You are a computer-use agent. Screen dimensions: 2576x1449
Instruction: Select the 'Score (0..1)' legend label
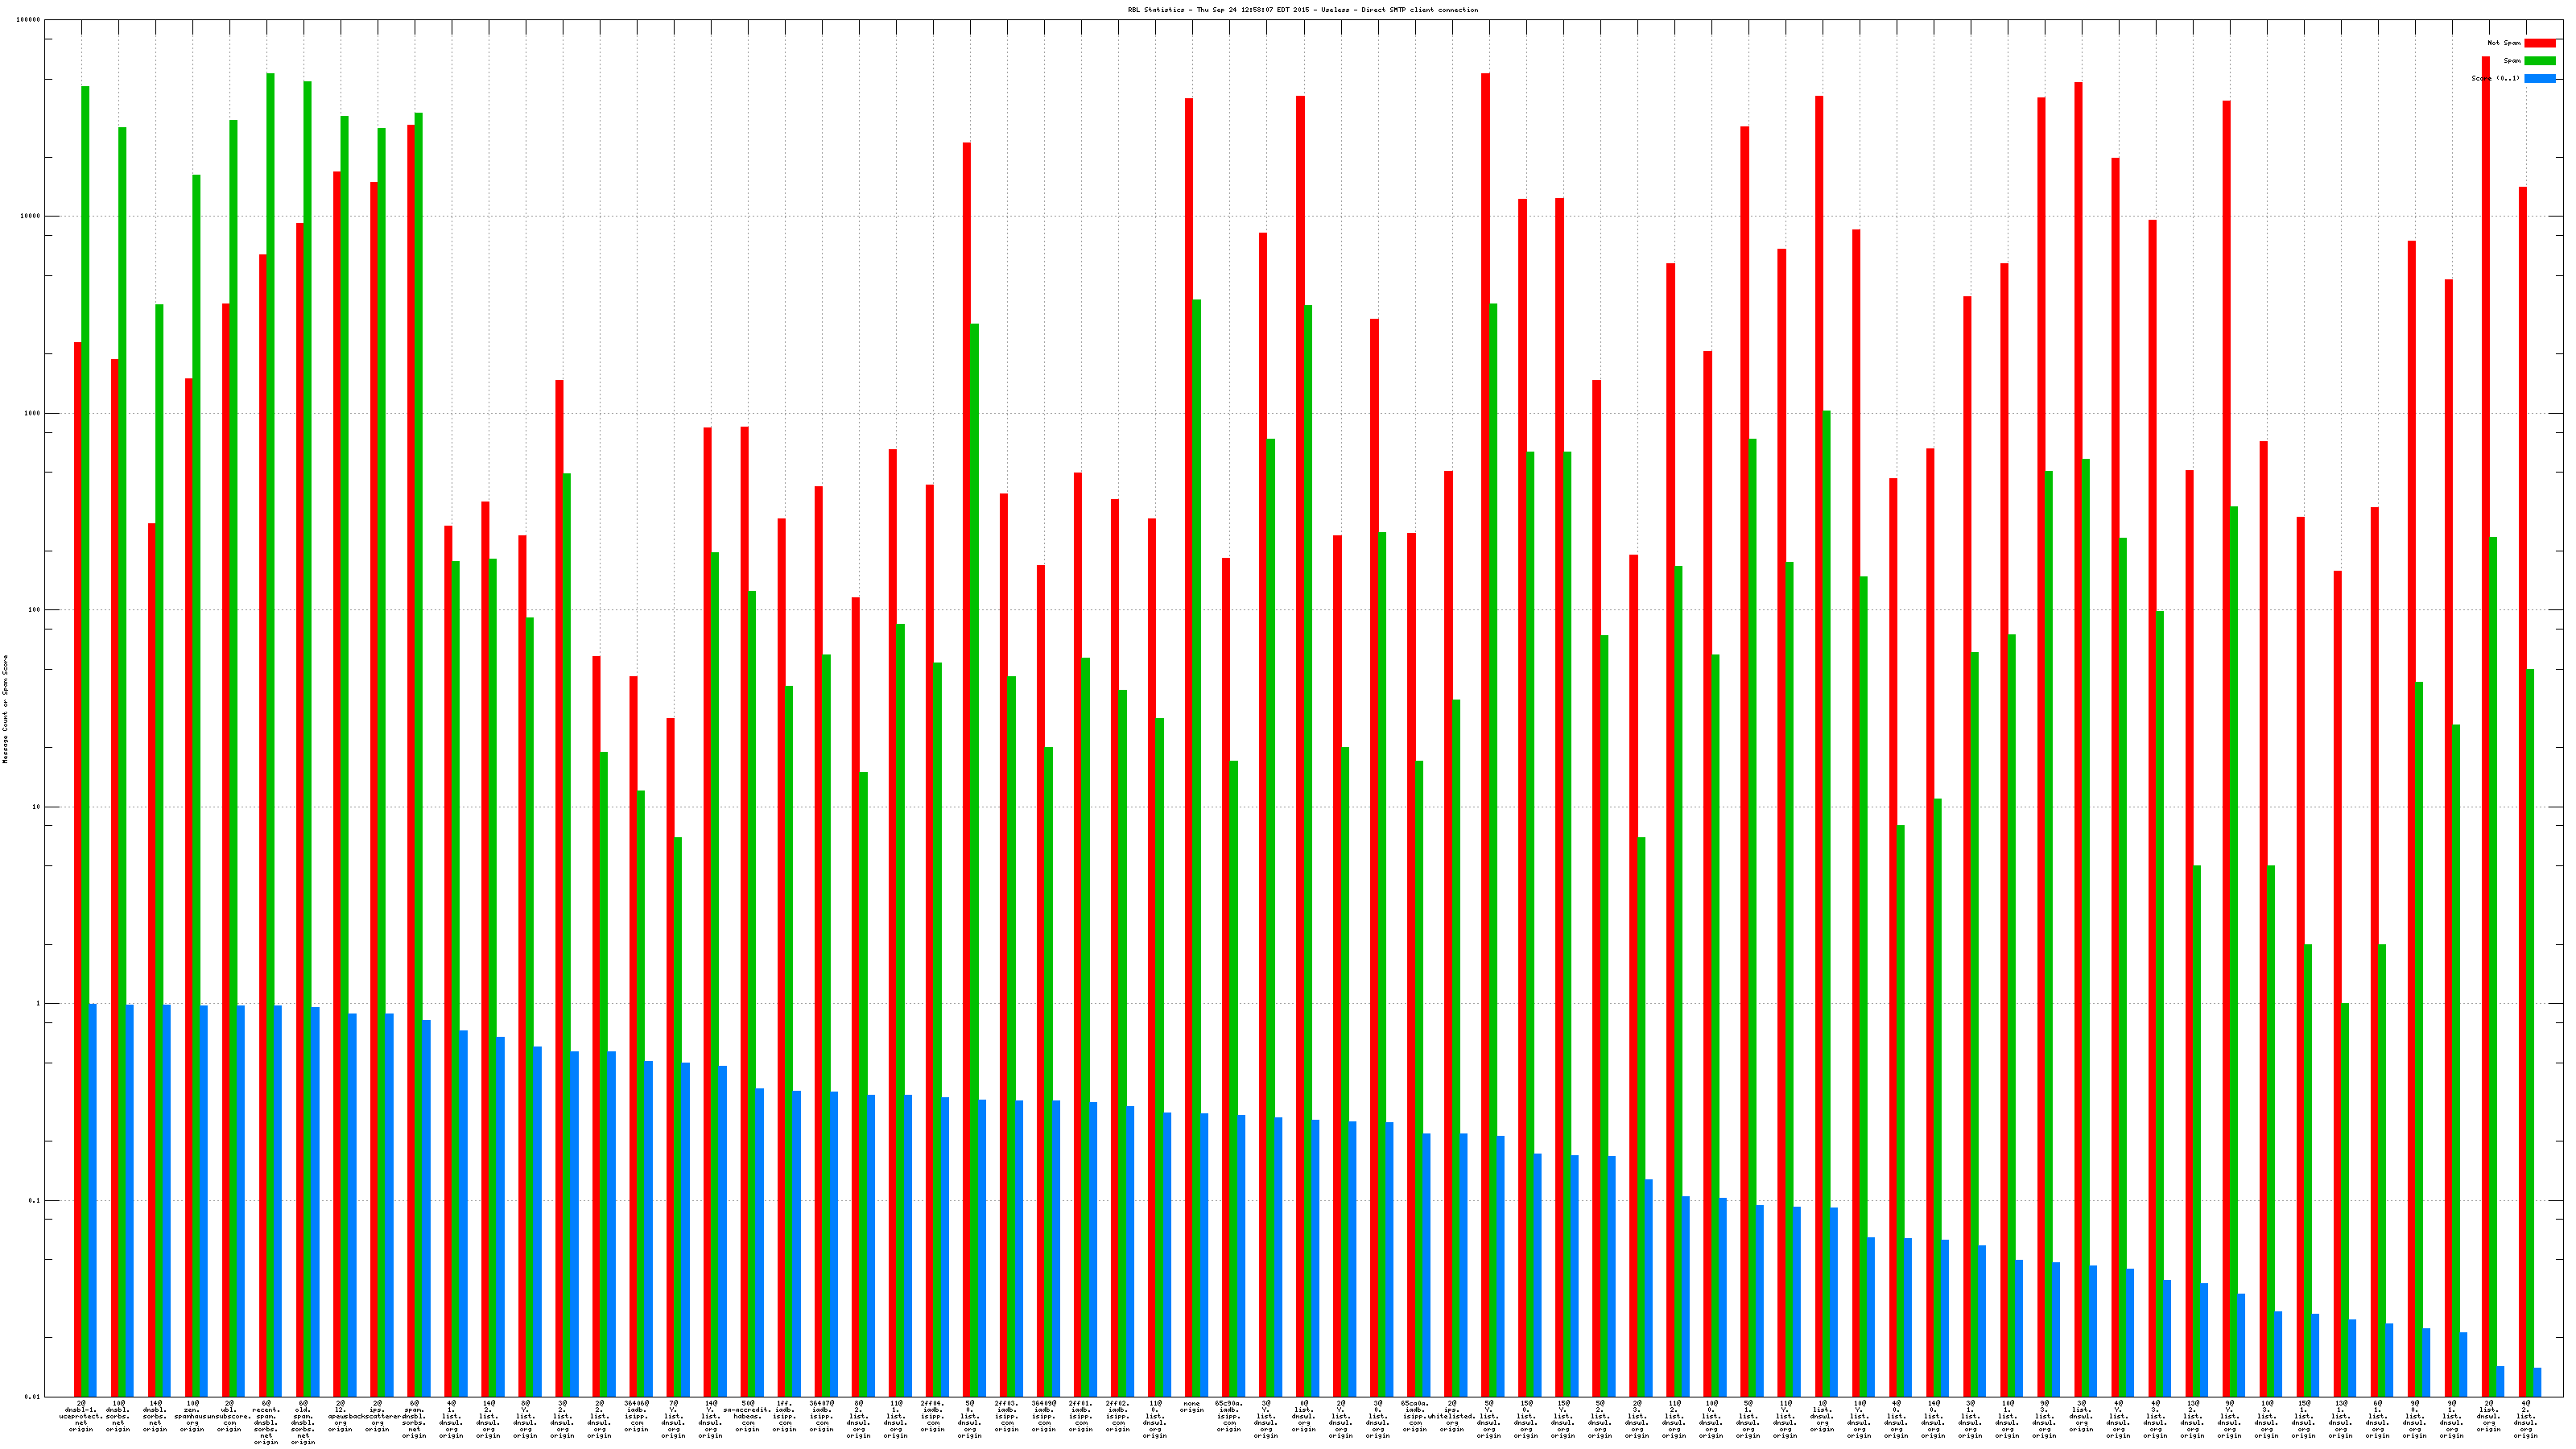click(x=2495, y=78)
